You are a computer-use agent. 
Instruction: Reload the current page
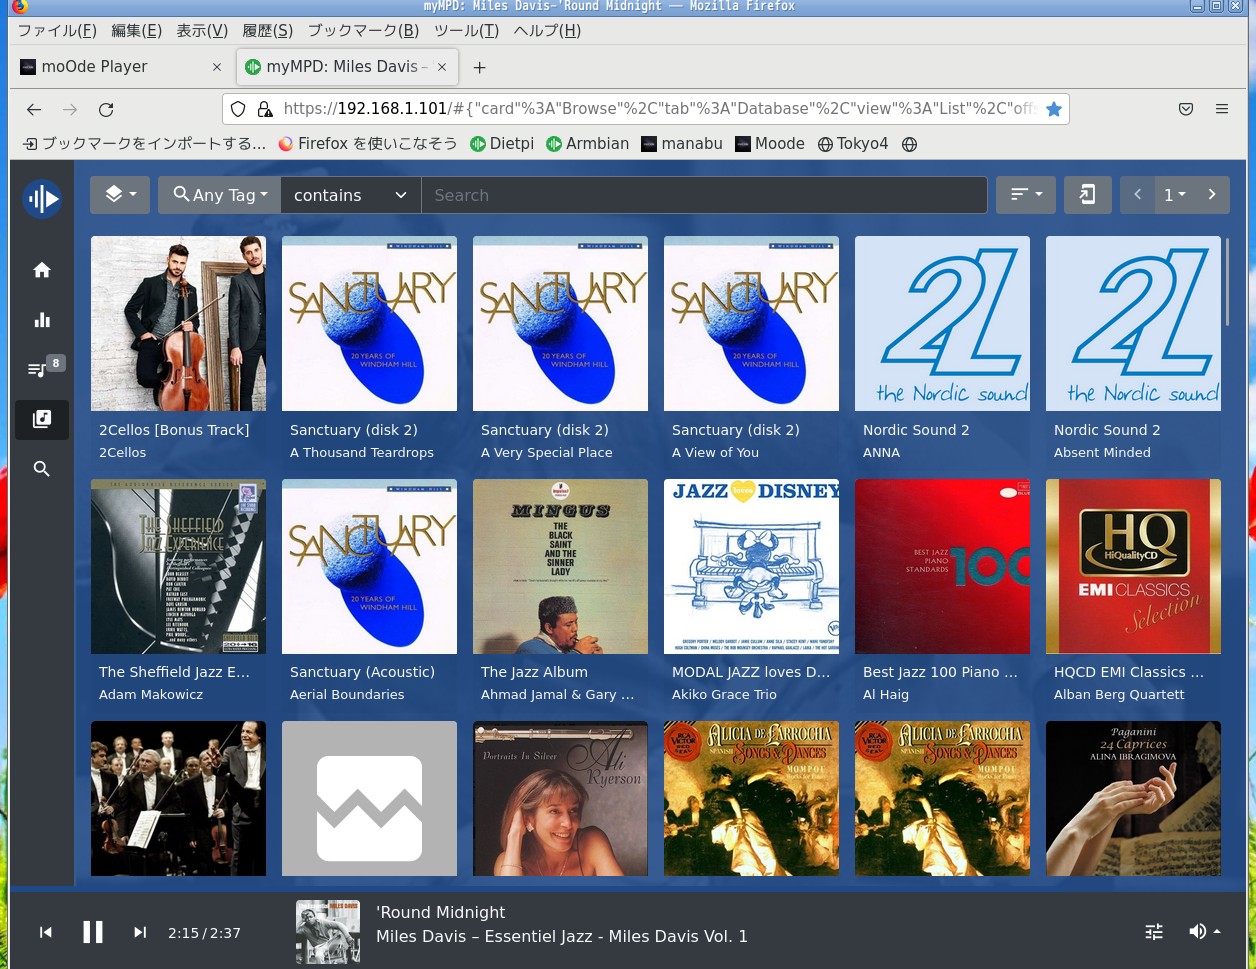point(106,109)
